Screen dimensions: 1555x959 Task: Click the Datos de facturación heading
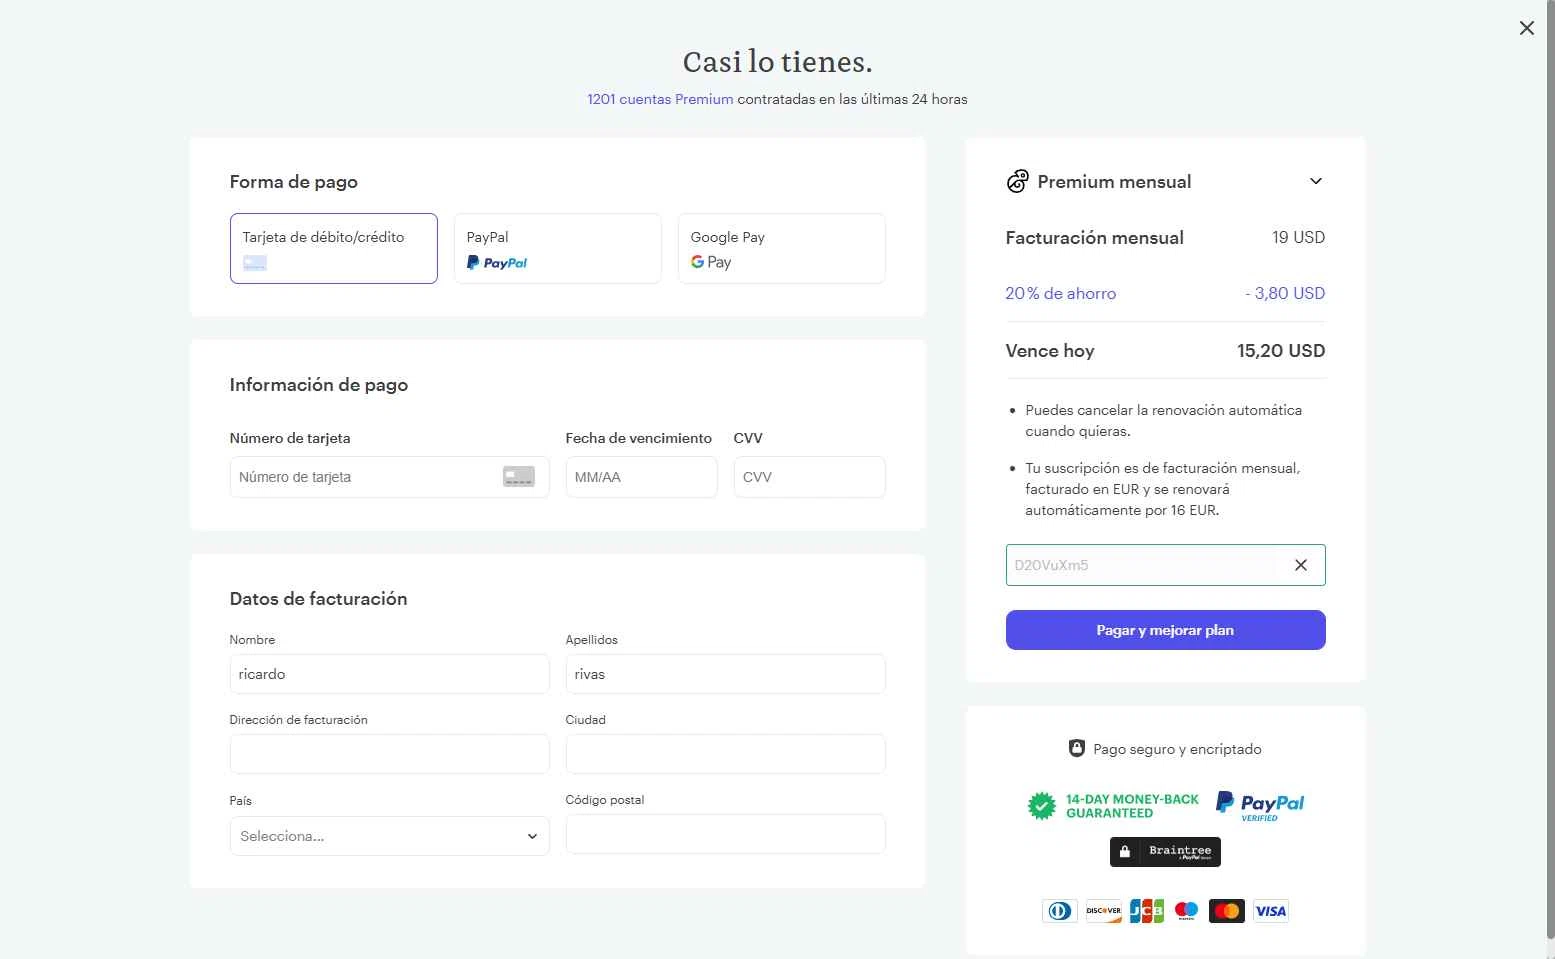(x=318, y=599)
